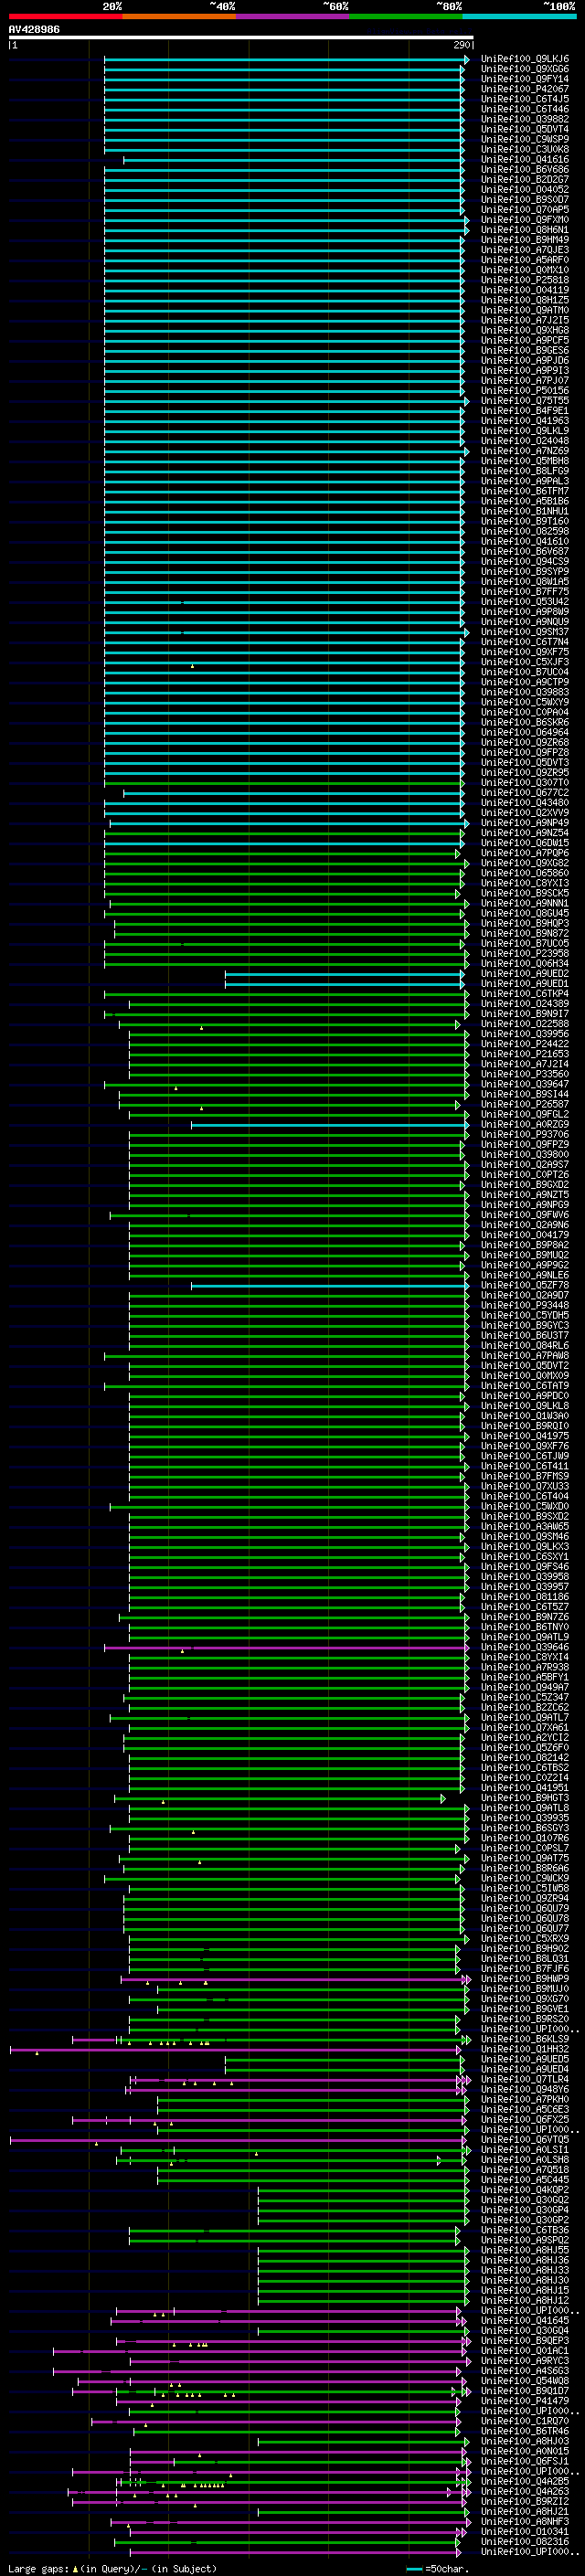This screenshot has width=585, height=2576.
Task: Click the purple alignment bar for UniRef100_Q39646
Action: [286, 1647]
